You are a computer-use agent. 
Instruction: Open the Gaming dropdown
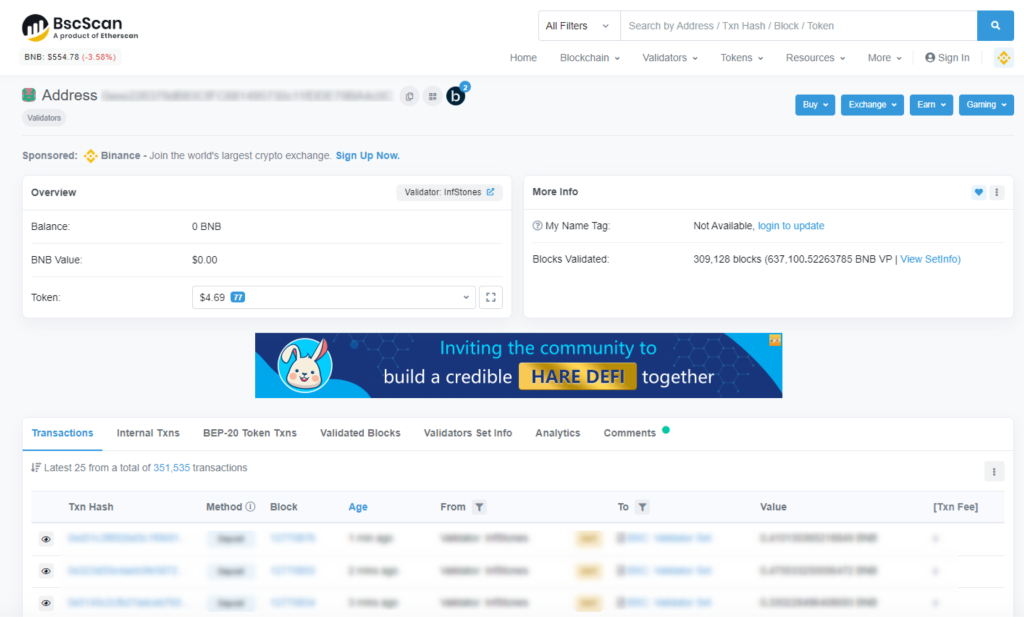point(986,104)
